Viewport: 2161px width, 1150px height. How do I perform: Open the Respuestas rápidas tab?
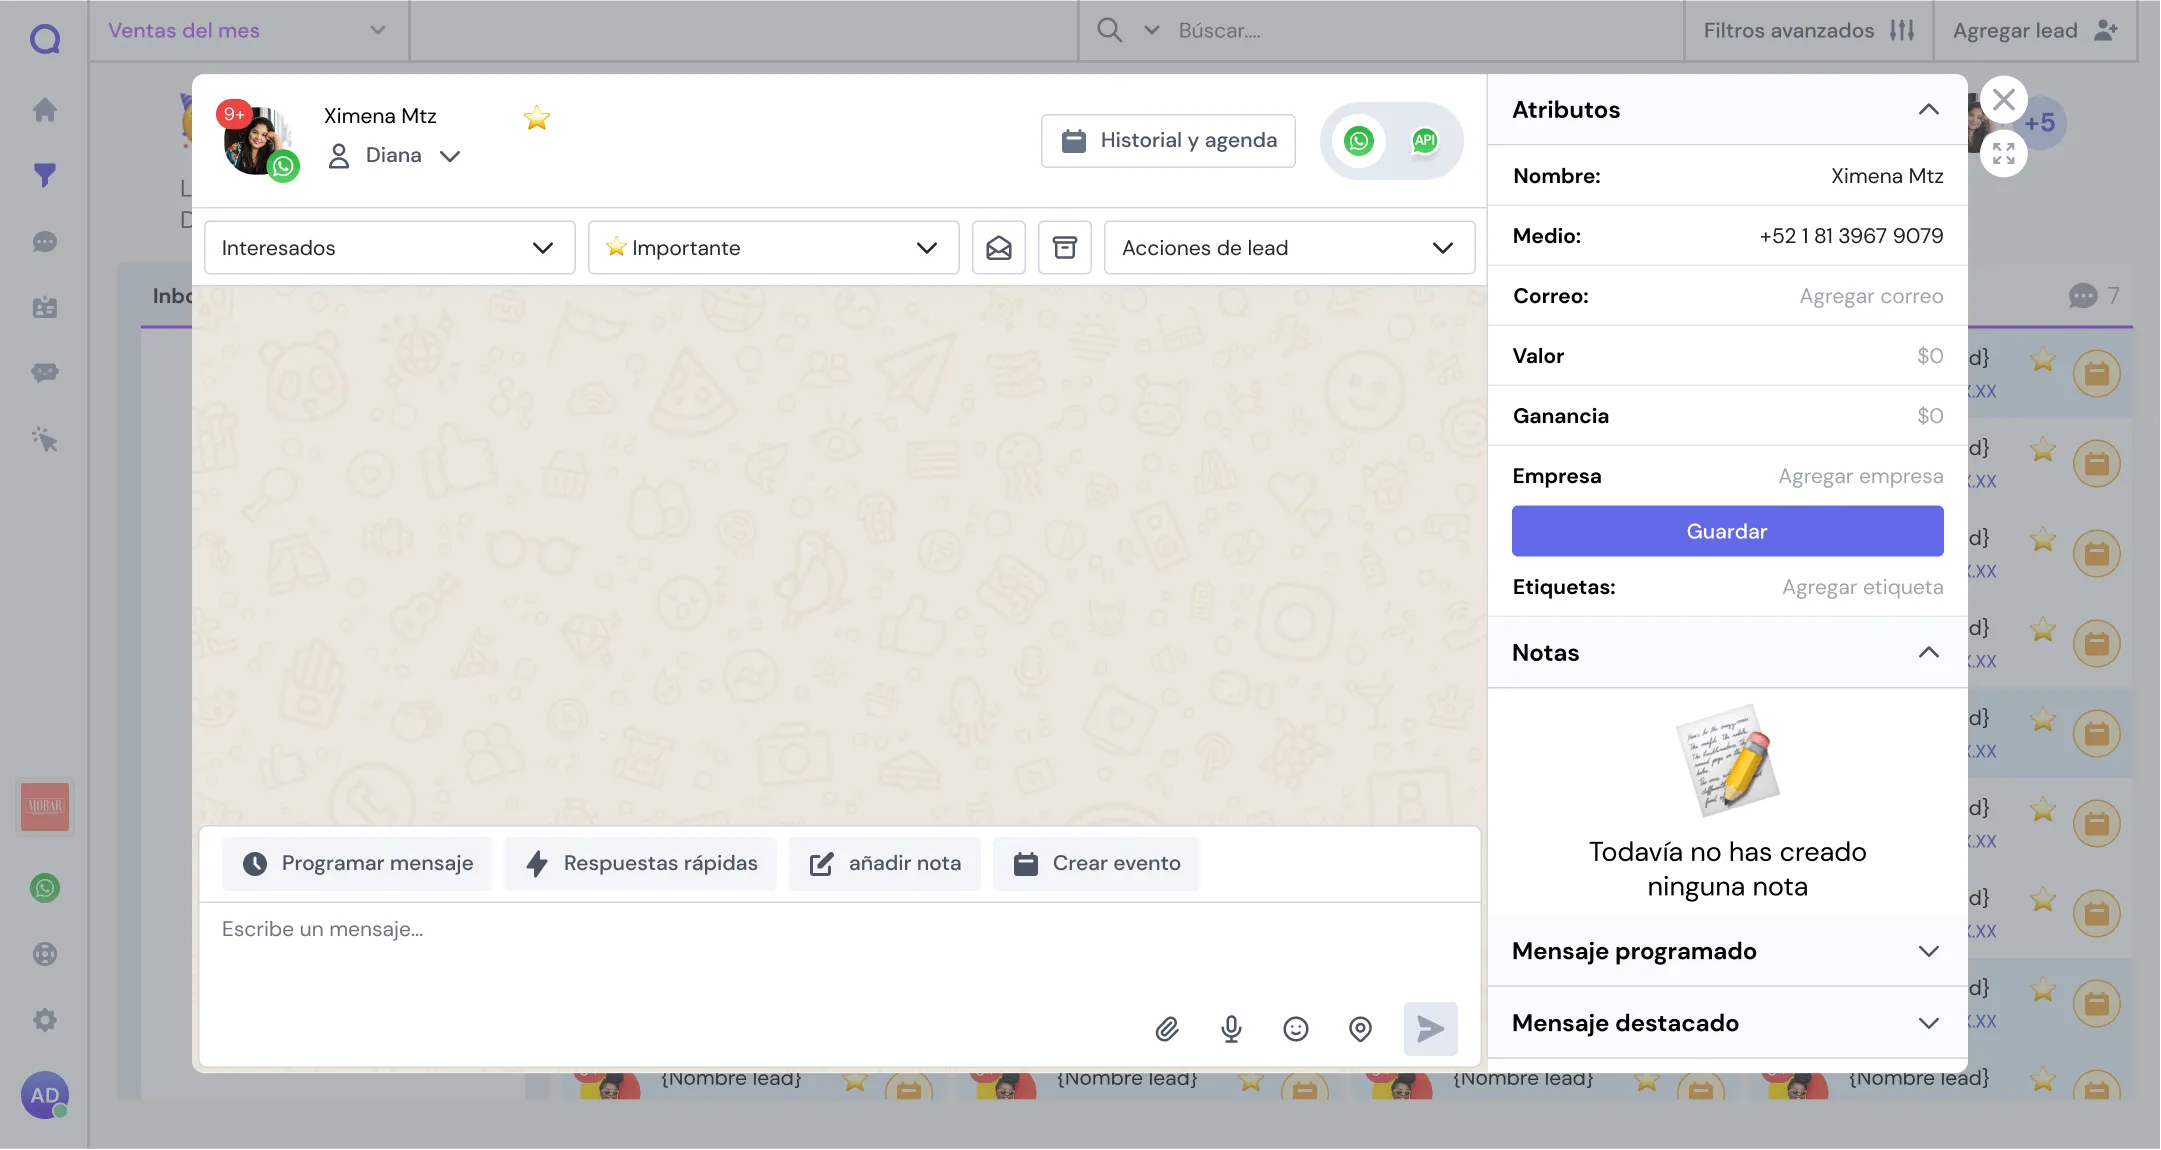tap(641, 864)
